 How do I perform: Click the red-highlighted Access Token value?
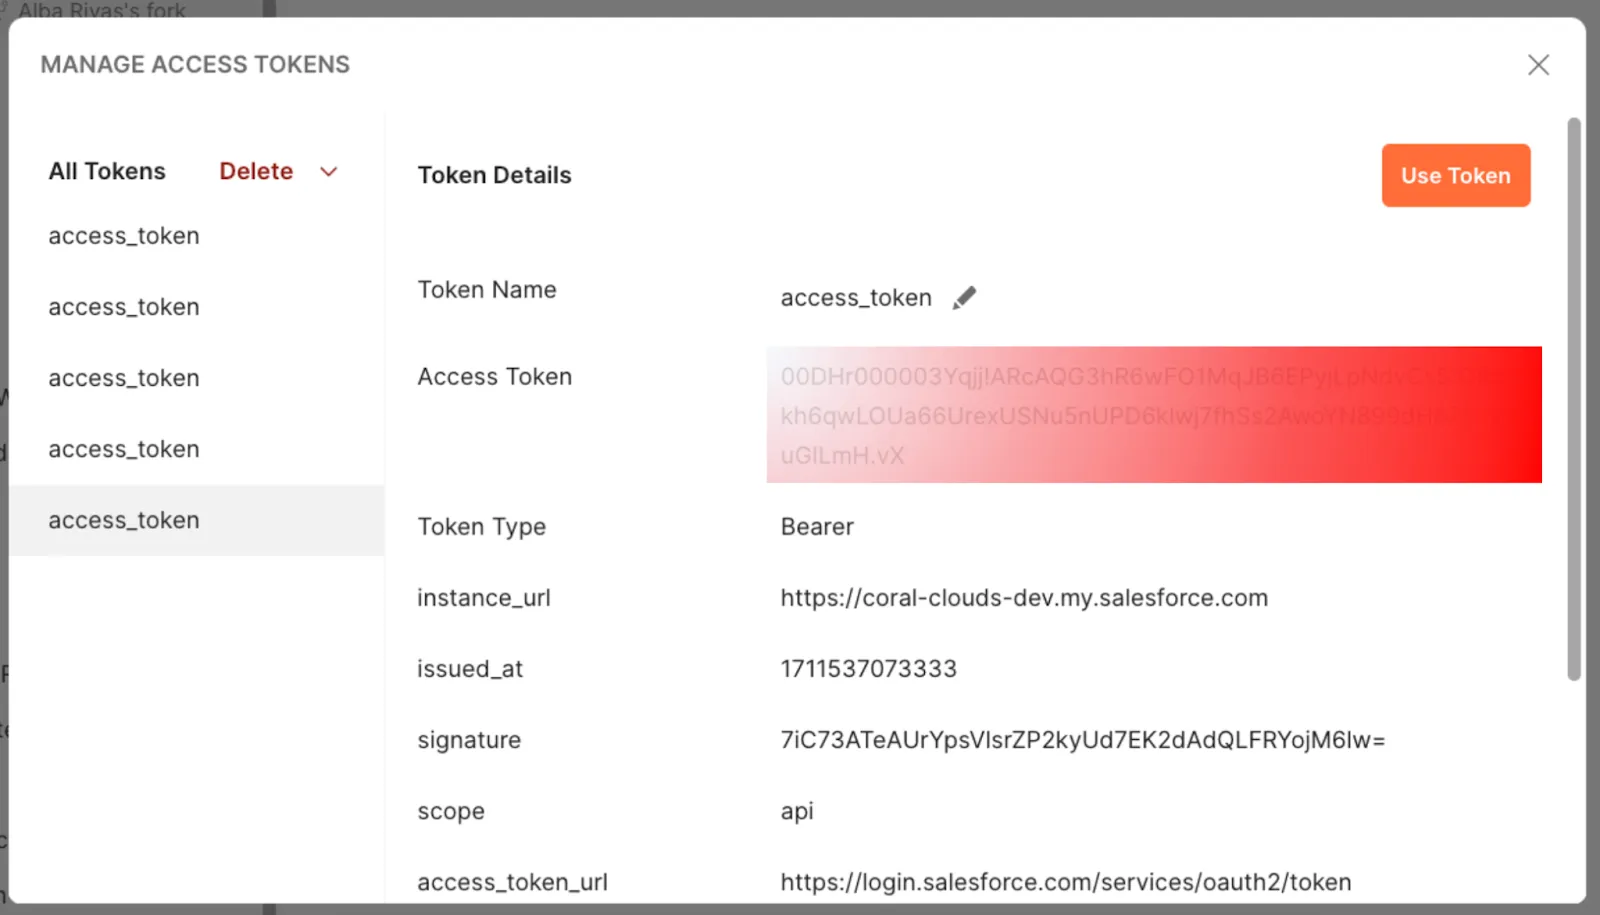[x=1153, y=415]
